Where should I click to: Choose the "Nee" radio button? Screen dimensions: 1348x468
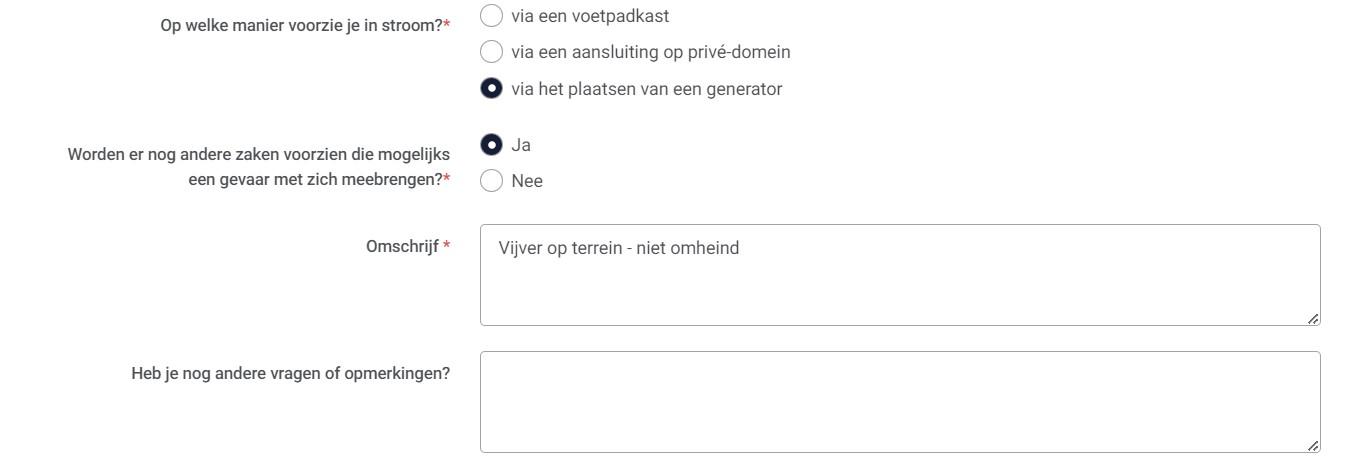[x=491, y=181]
